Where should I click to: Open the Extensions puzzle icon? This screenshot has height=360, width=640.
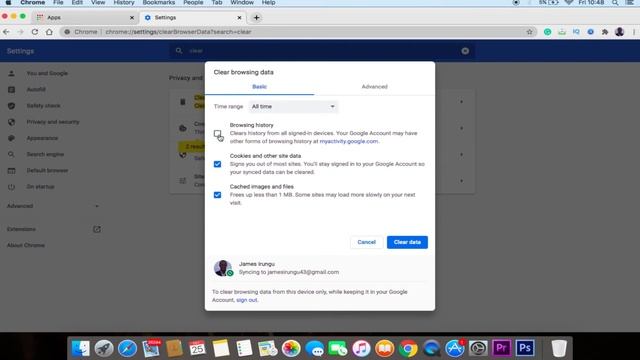tap(605, 32)
